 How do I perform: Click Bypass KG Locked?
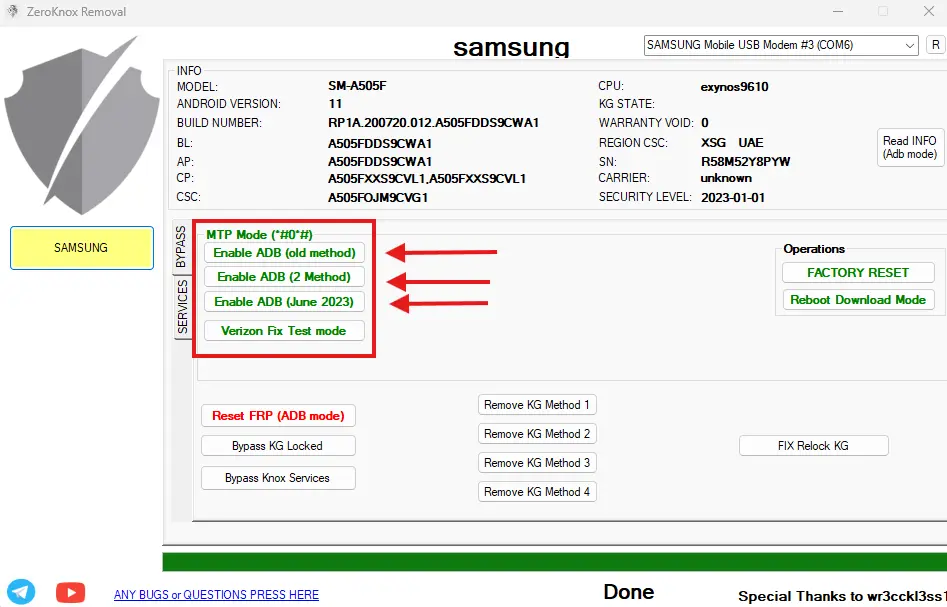click(x=278, y=446)
